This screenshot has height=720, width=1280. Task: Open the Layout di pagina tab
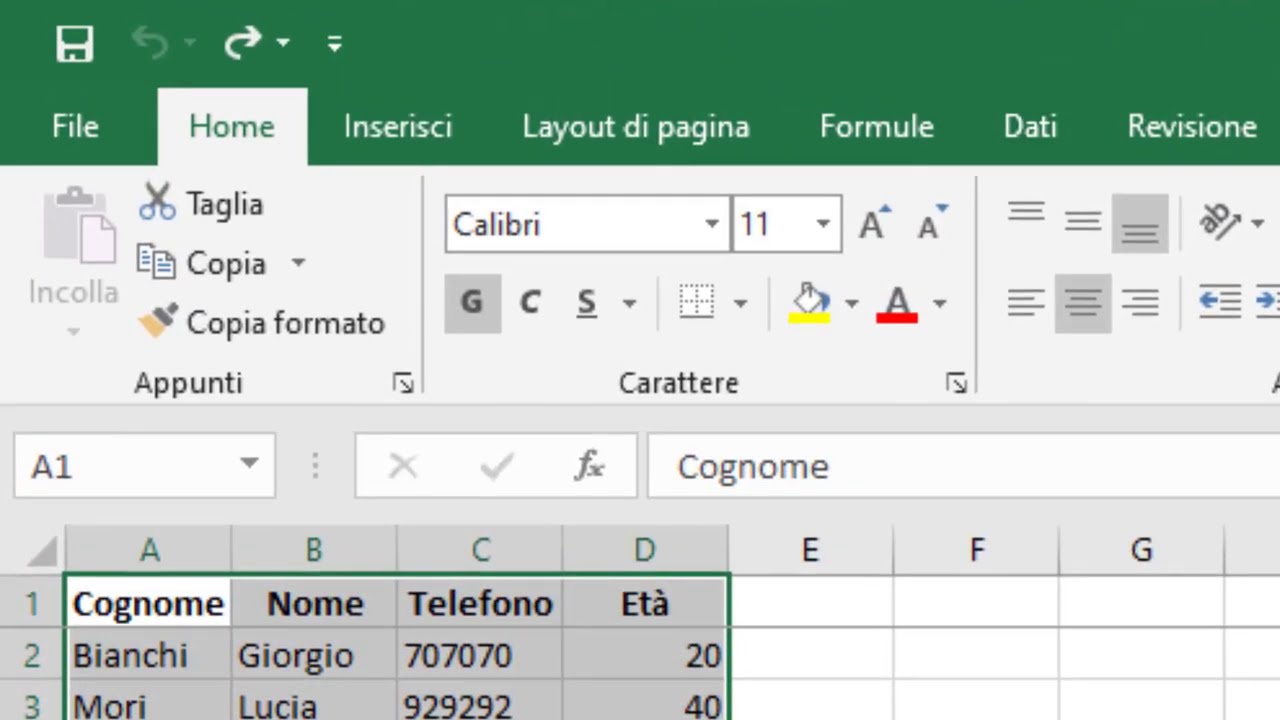[x=635, y=127]
